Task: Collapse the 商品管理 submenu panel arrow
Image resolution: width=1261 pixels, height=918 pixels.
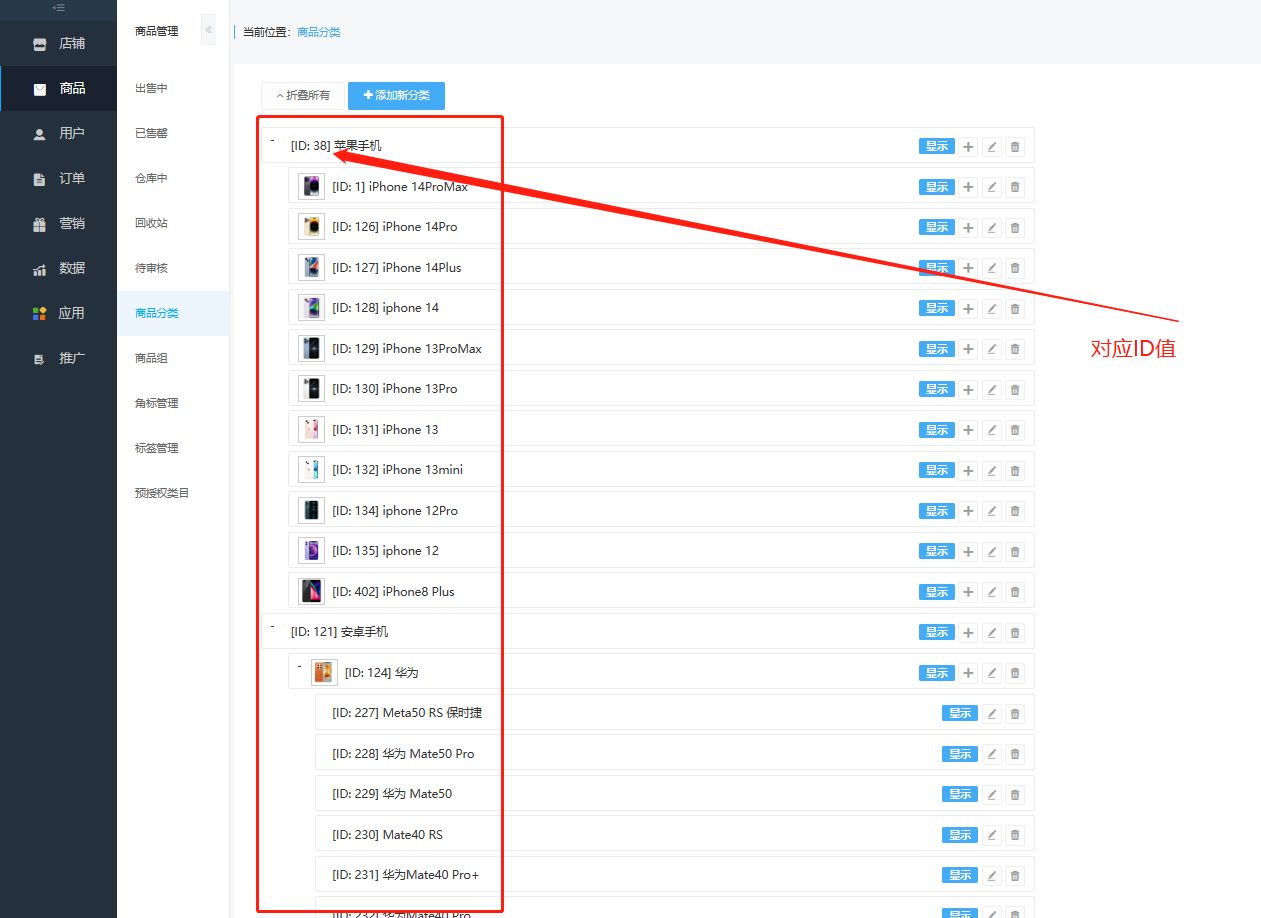Action: (208, 30)
